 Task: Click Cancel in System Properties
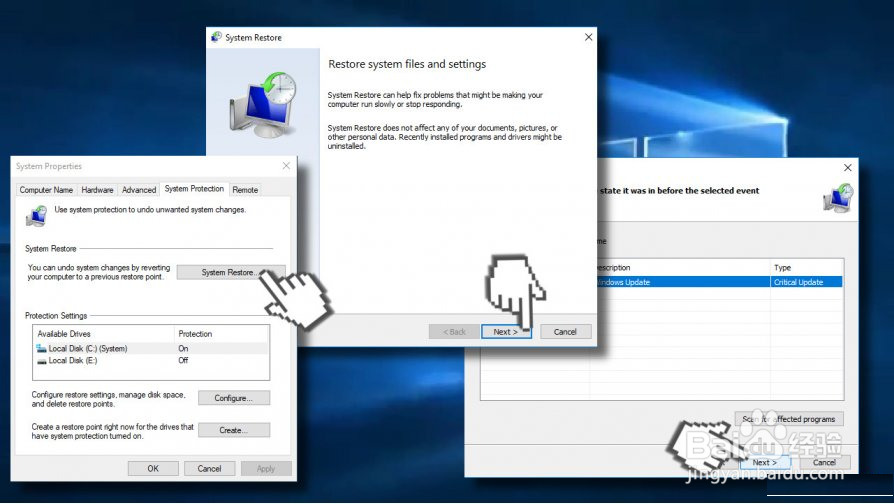tap(209, 469)
